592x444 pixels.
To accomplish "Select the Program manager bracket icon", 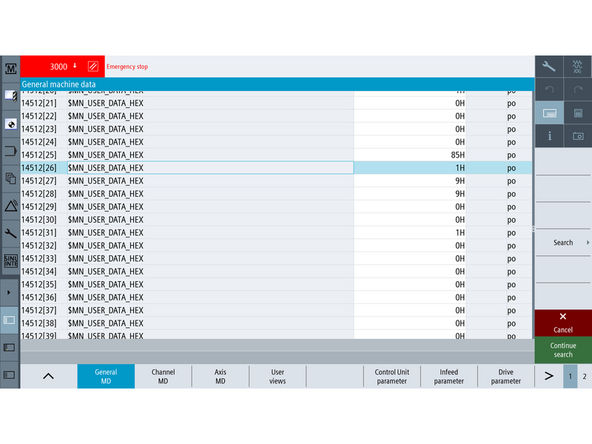I will [x=11, y=151].
